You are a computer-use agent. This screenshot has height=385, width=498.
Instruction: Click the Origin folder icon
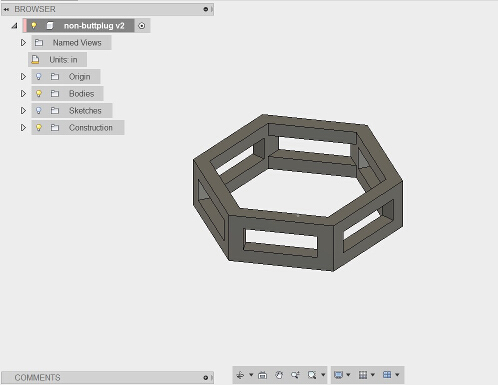[x=55, y=77]
